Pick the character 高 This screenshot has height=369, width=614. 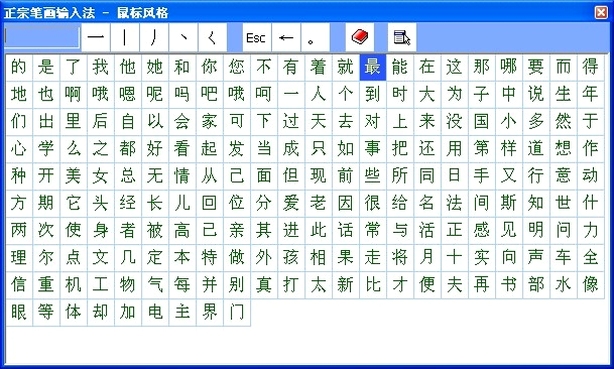pyautogui.click(x=182, y=230)
